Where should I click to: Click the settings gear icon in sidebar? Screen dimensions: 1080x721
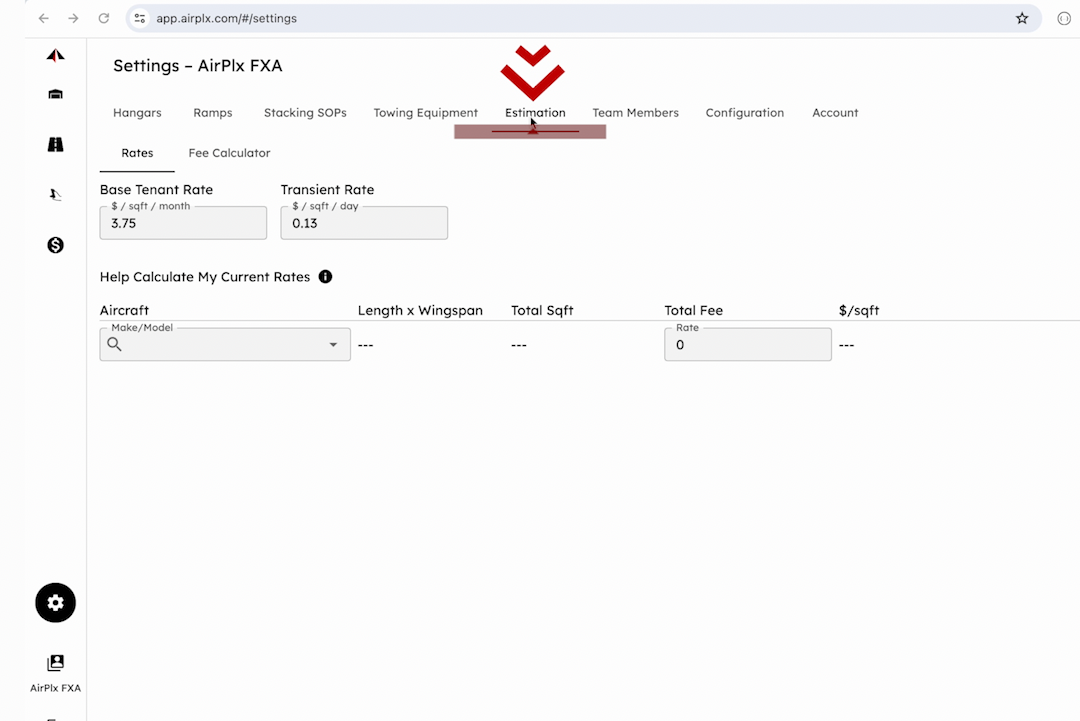click(55, 603)
